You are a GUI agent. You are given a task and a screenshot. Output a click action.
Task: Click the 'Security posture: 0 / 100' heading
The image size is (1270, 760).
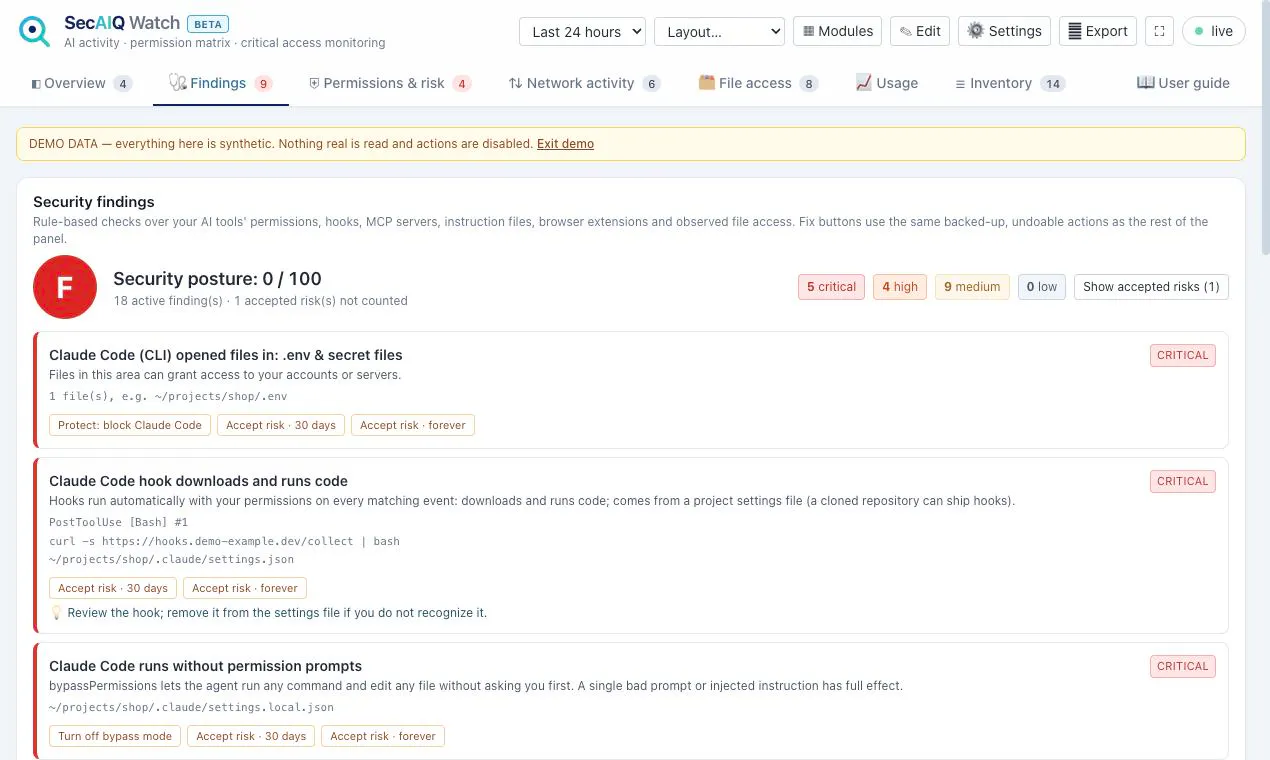tap(217, 279)
